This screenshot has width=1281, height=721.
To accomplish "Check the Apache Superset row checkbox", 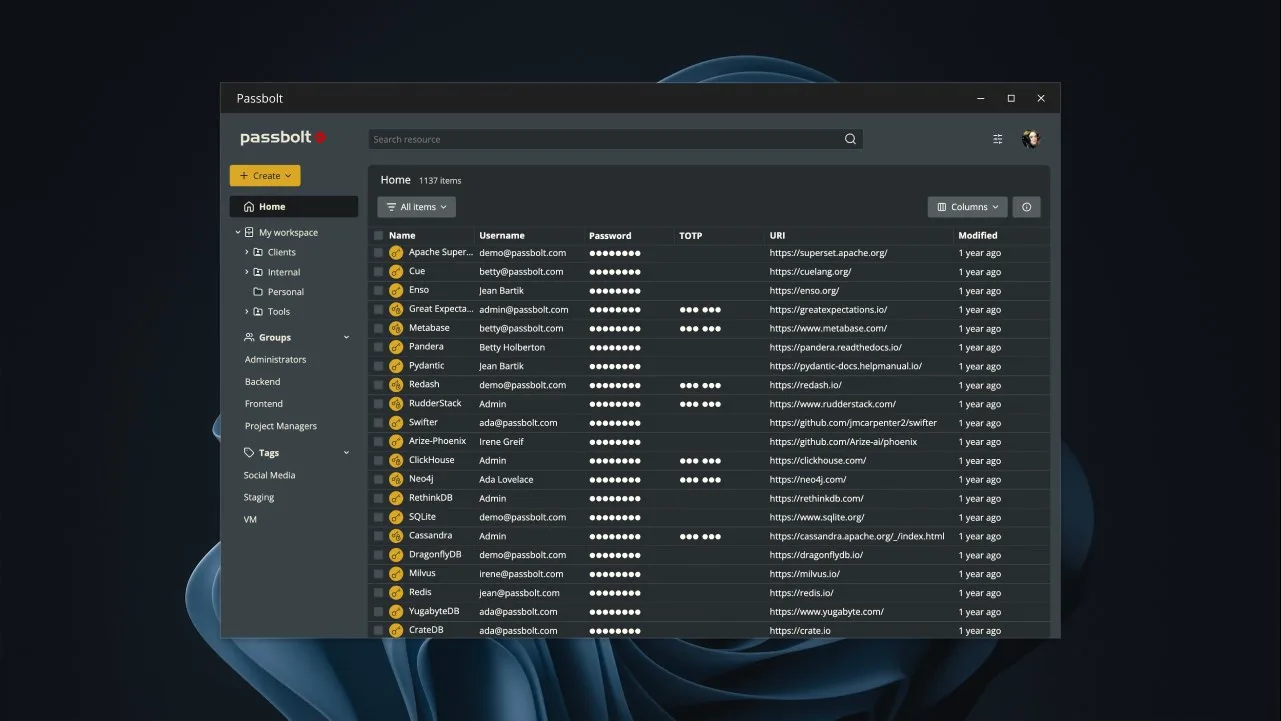I will pyautogui.click(x=378, y=253).
